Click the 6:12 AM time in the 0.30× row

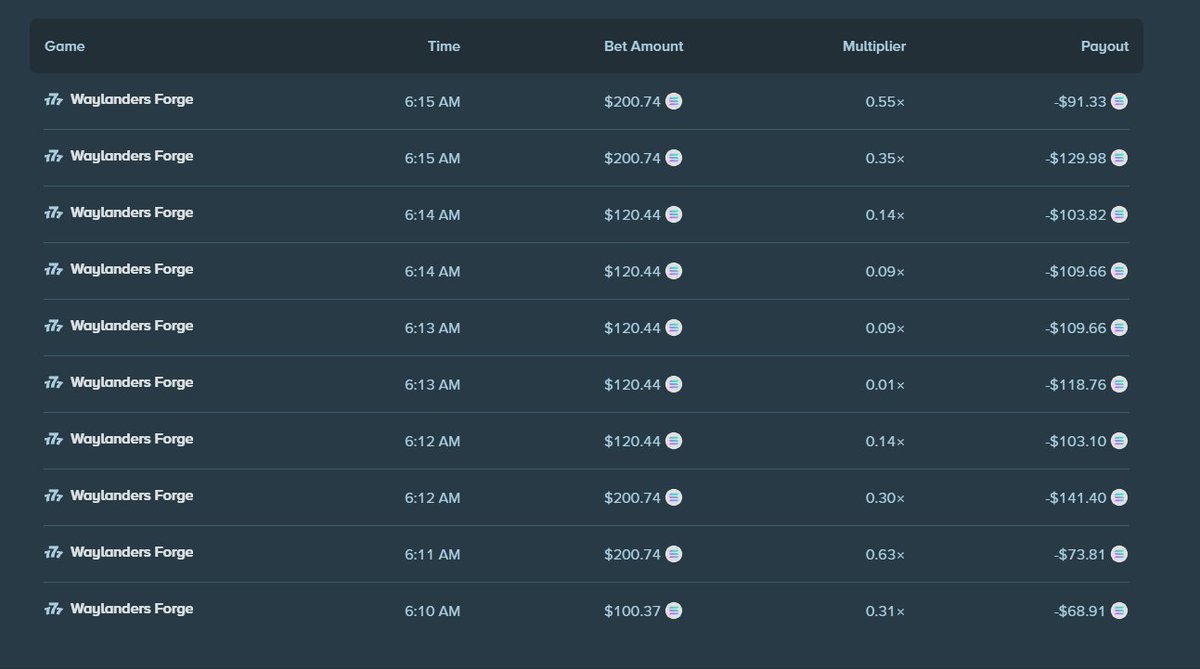433,498
